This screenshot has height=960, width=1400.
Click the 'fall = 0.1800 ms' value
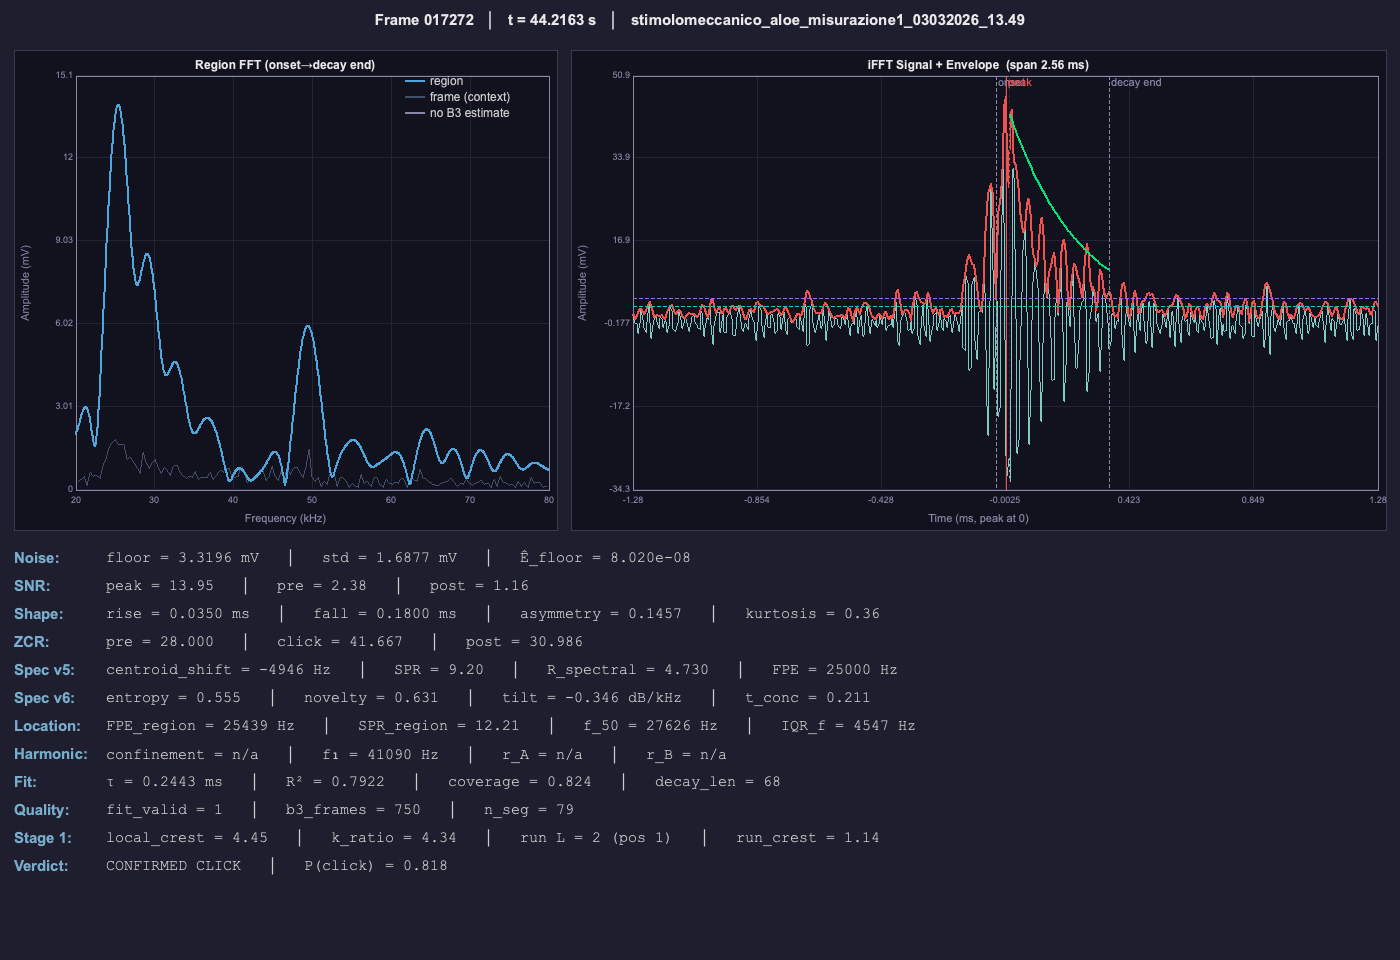point(385,614)
